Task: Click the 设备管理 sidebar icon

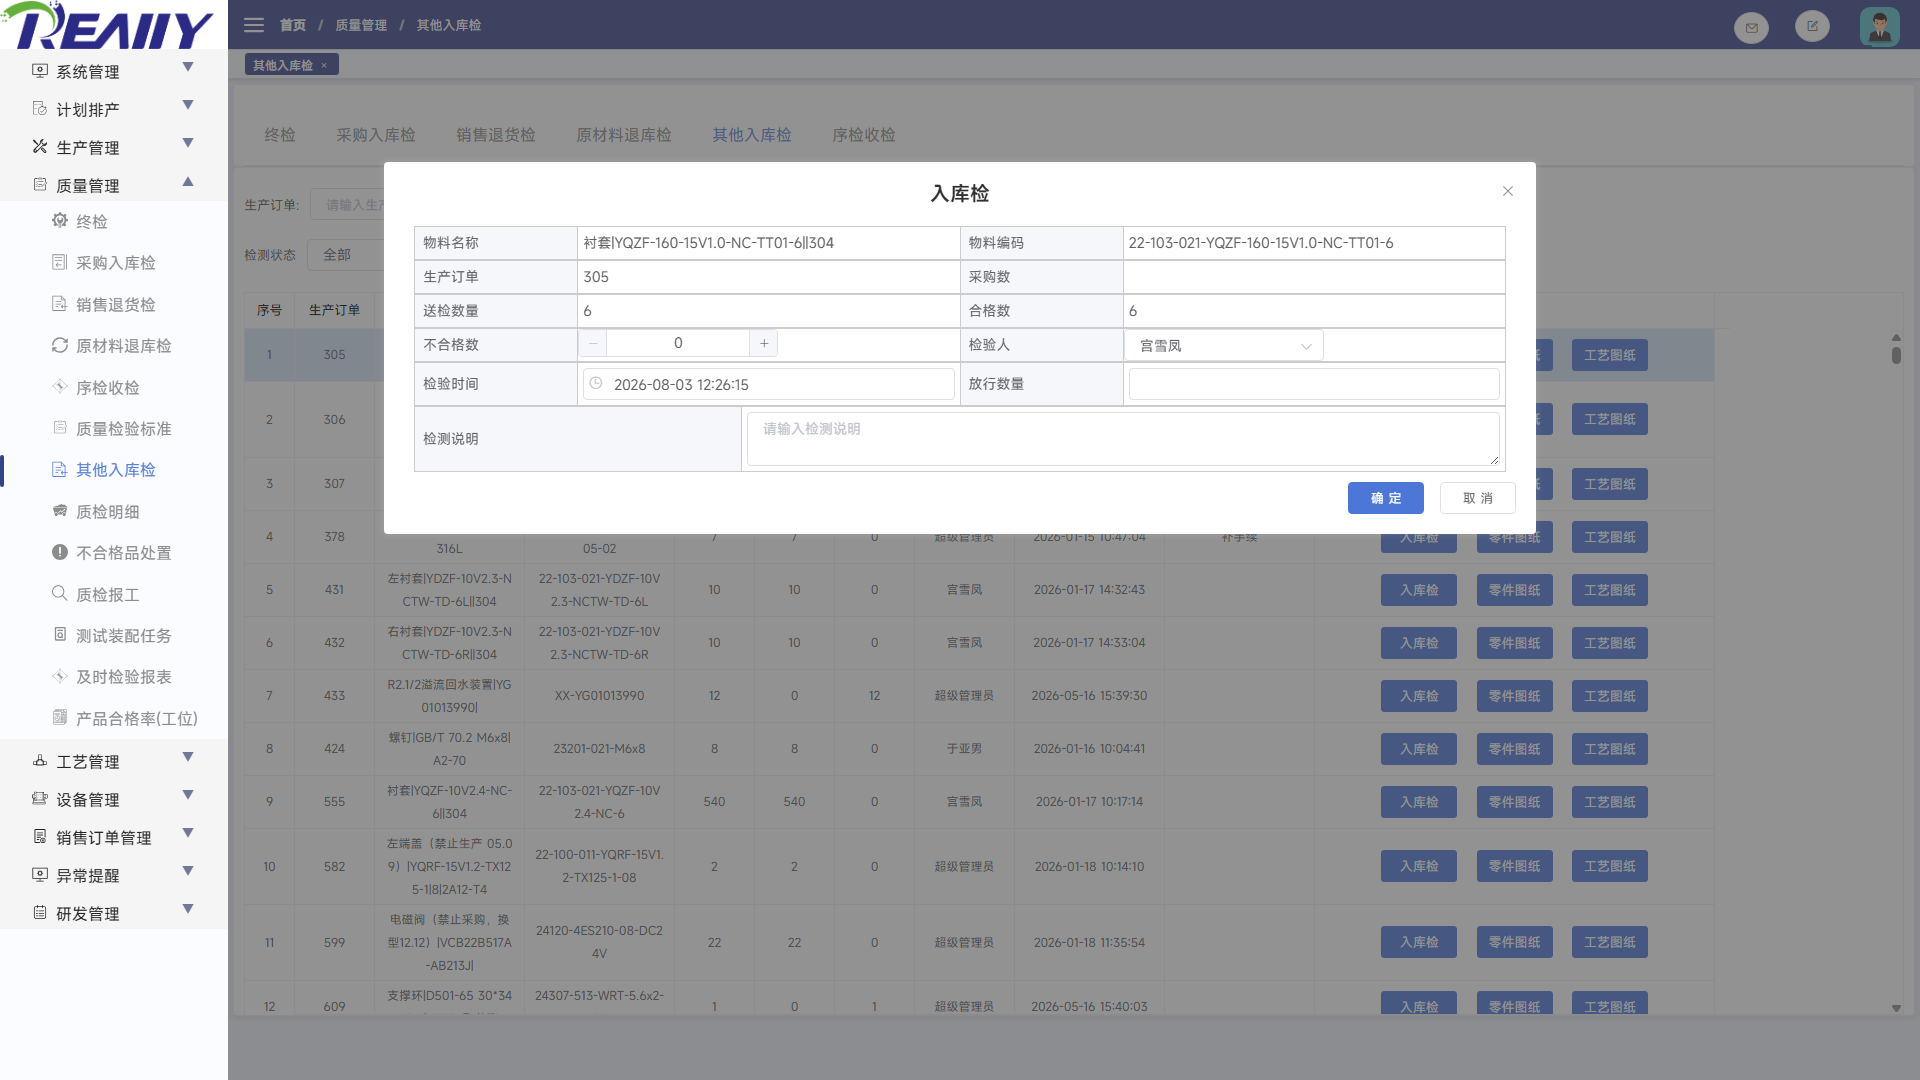Action: click(40, 799)
